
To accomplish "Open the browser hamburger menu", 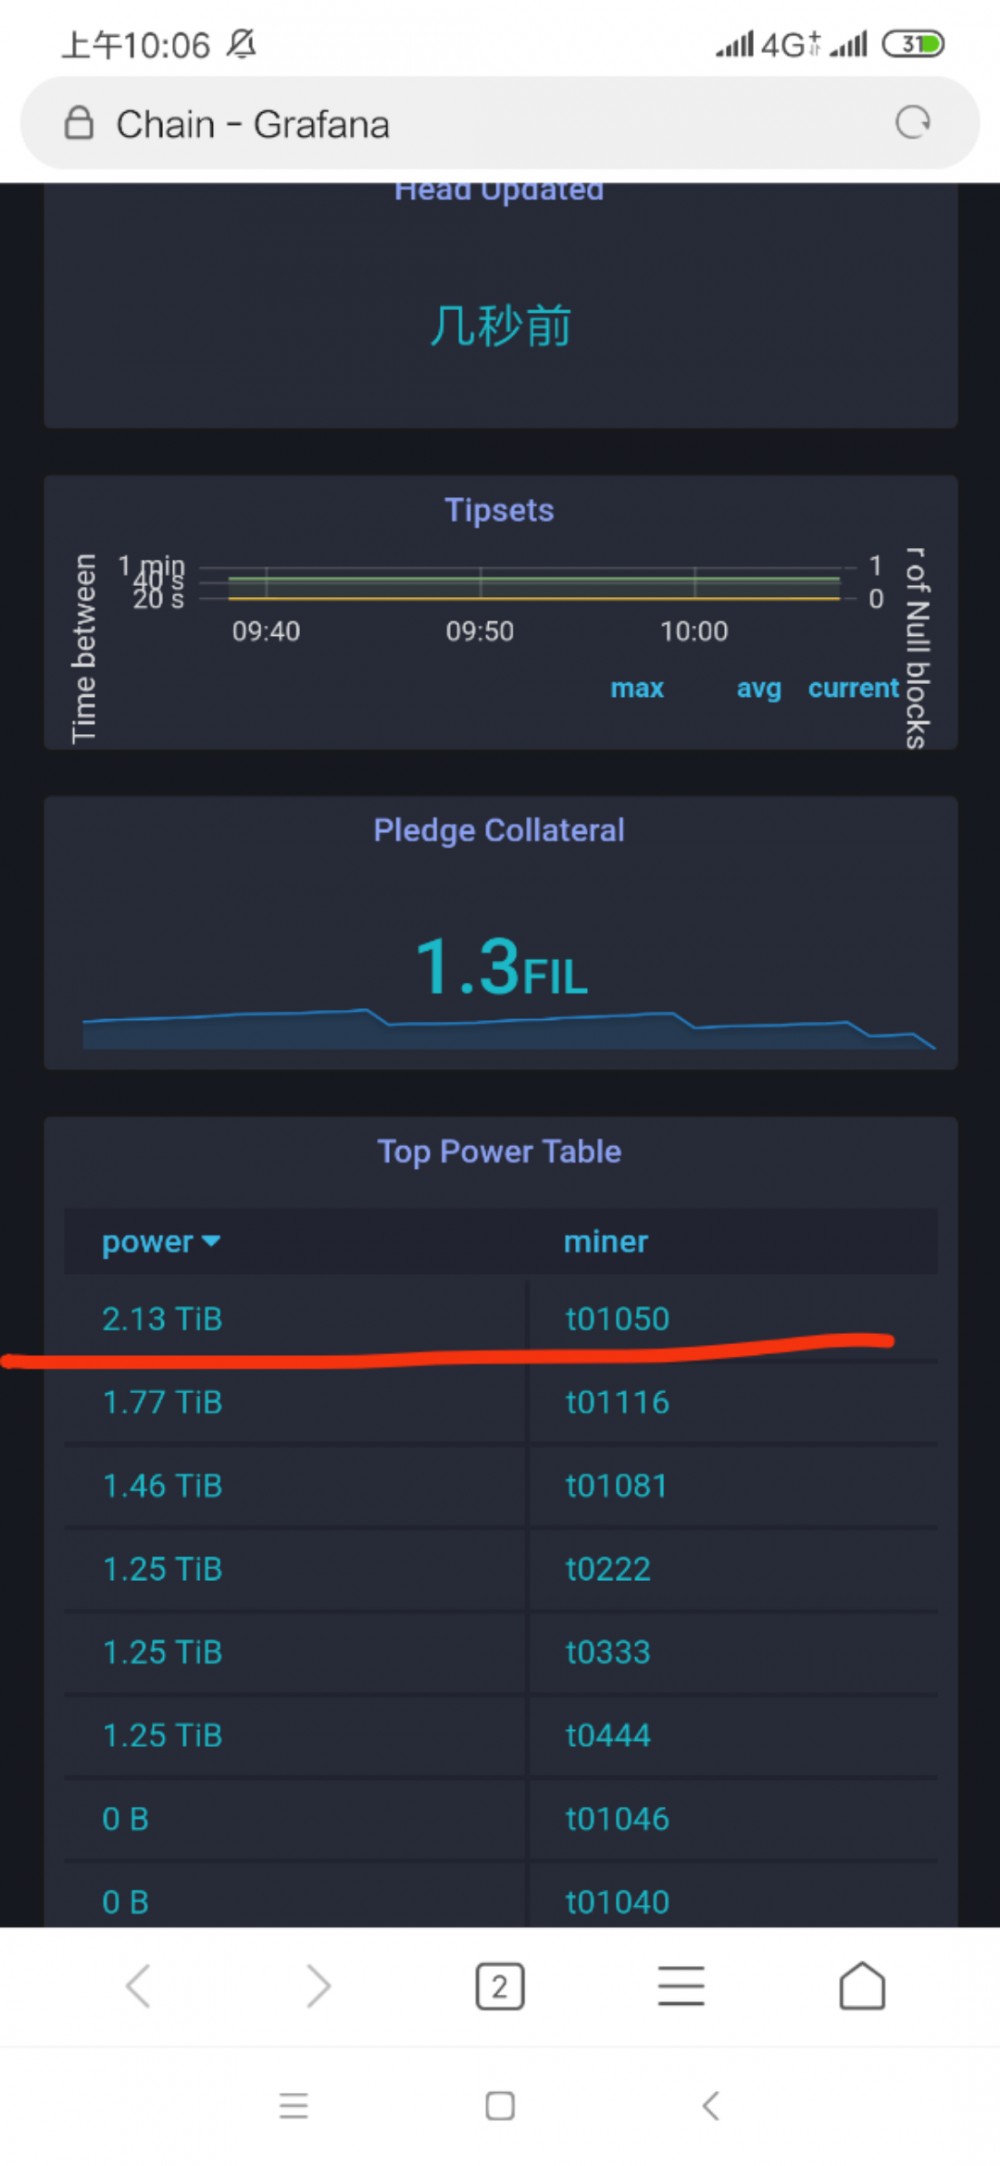I will click(681, 1985).
